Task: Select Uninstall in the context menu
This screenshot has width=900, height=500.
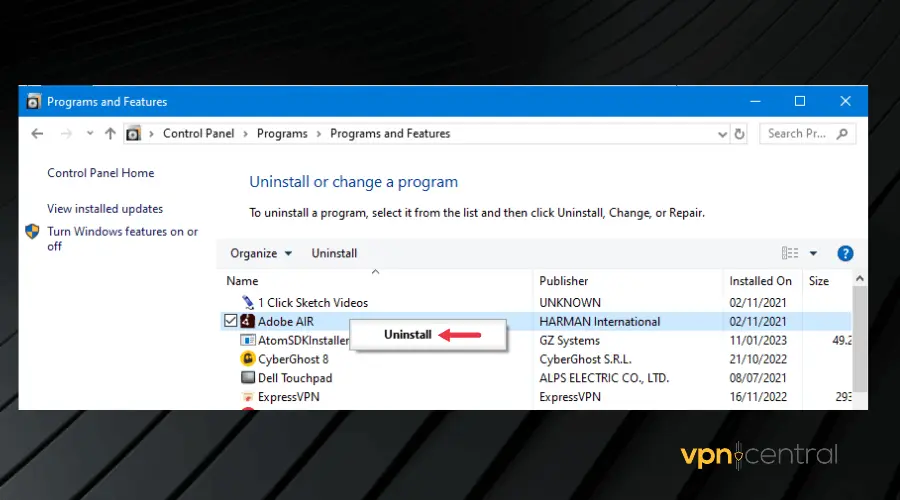Action: pos(428,335)
